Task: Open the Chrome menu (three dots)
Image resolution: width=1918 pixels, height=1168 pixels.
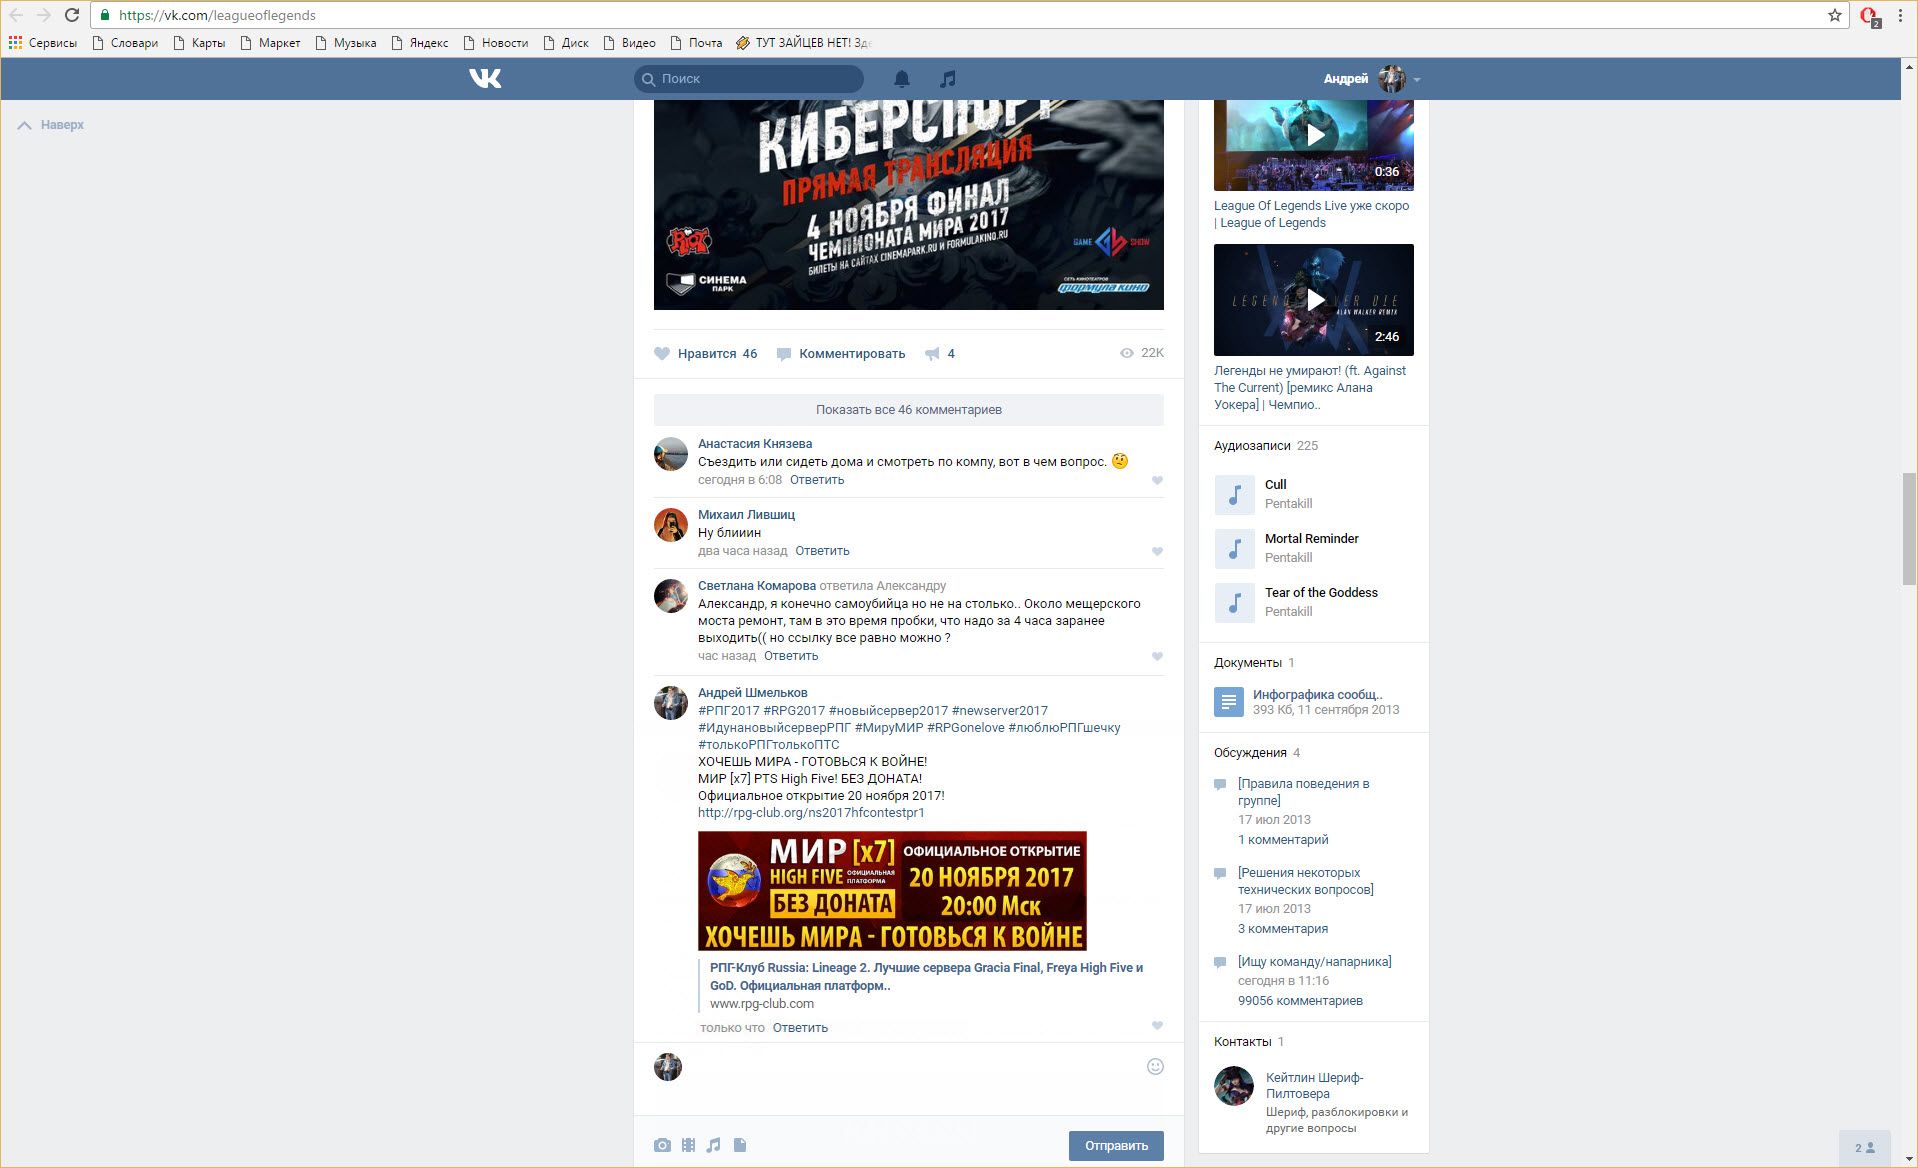Action: click(x=1900, y=15)
